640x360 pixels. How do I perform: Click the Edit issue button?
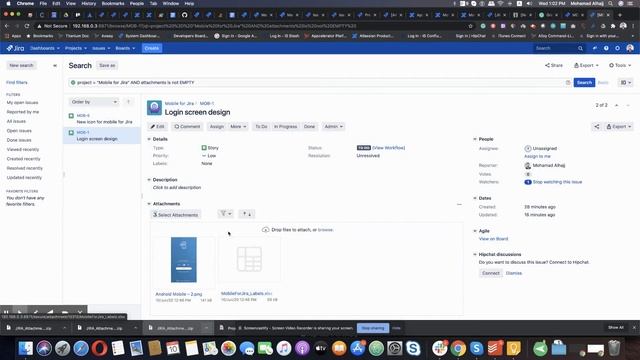pyautogui.click(x=157, y=127)
